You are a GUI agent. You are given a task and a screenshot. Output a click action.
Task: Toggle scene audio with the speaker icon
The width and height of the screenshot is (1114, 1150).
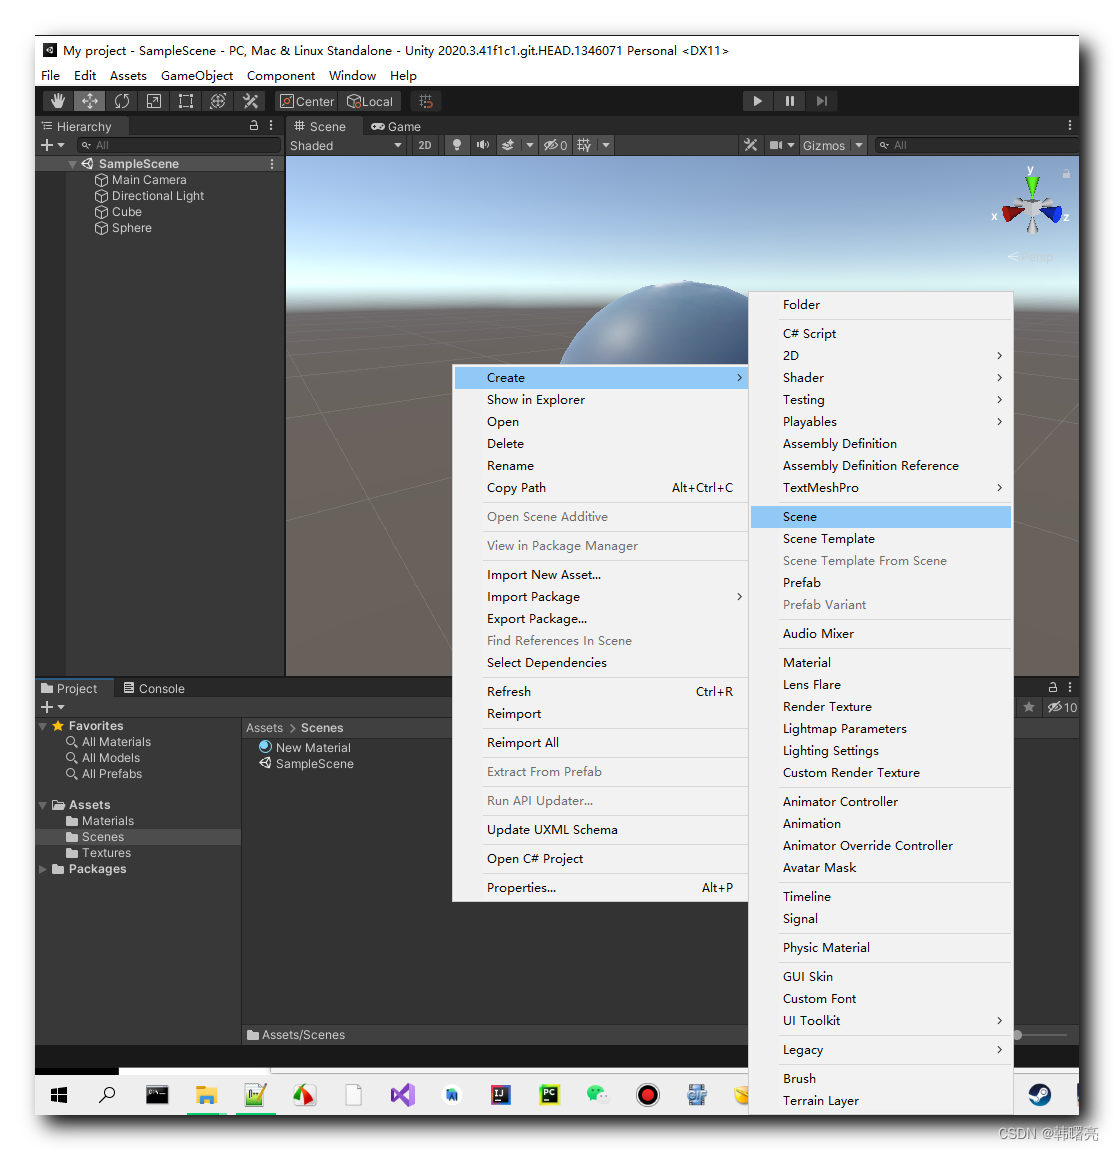pos(482,145)
